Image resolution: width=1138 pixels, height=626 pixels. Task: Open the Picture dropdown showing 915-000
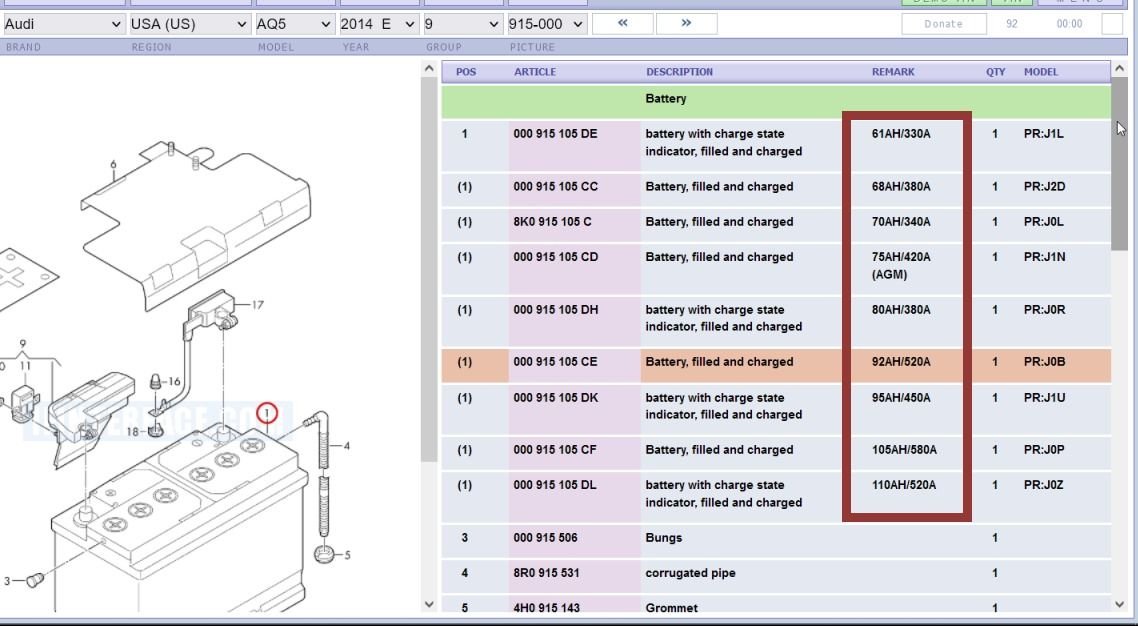[546, 23]
